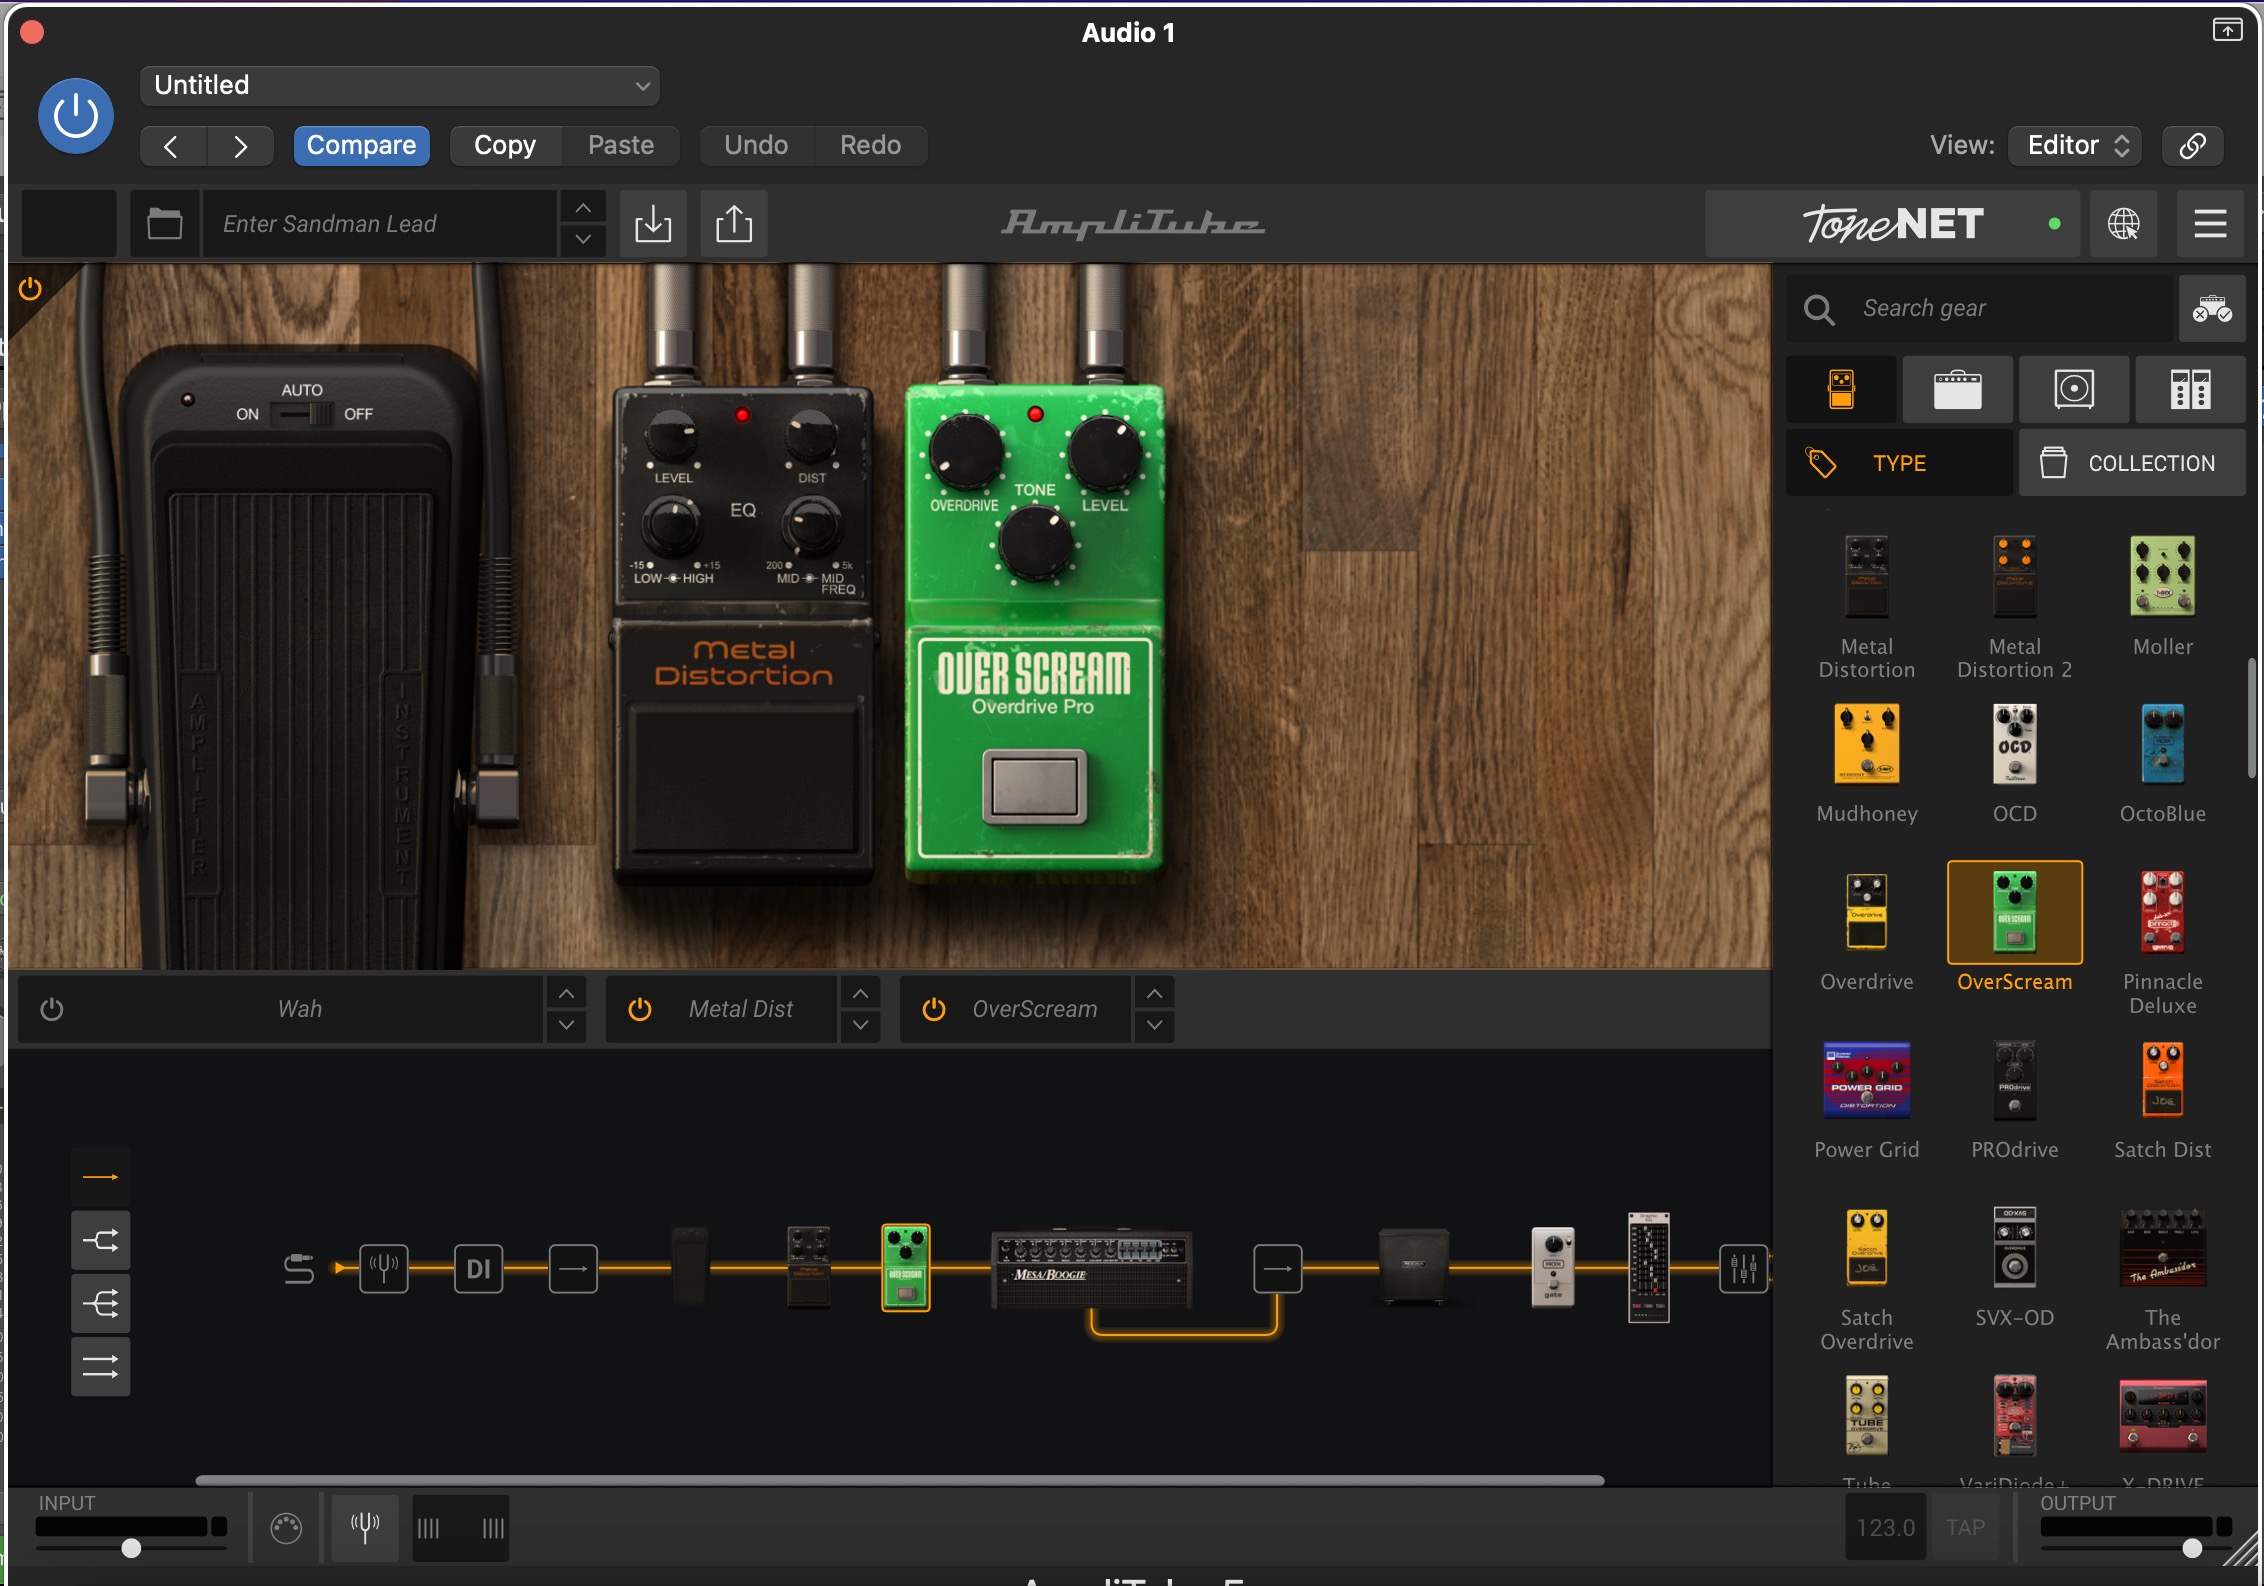Select the stomp pedals gear category icon

1841,389
